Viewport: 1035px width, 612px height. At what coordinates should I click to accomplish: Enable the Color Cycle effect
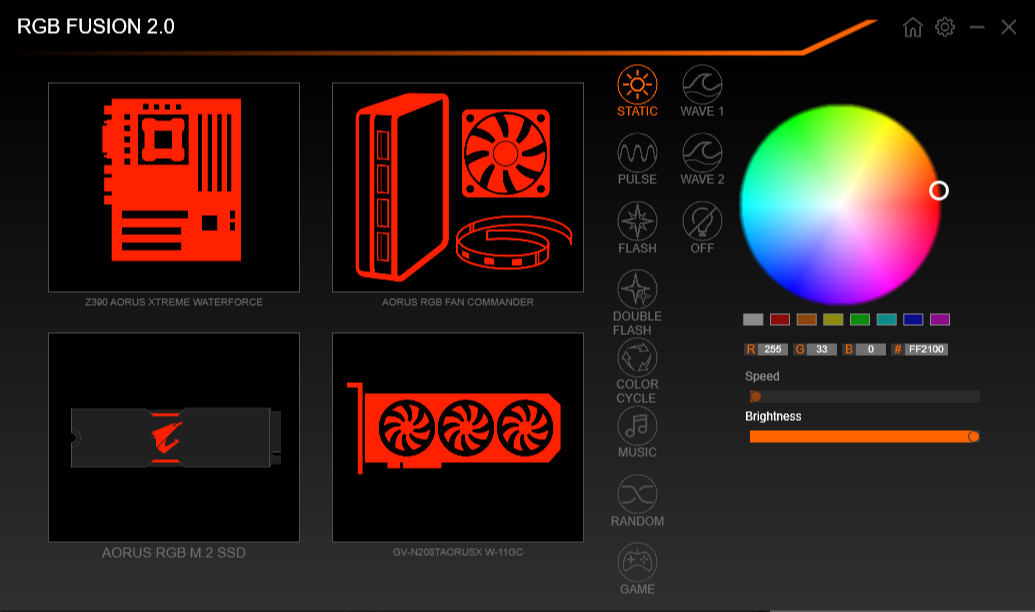pos(637,370)
